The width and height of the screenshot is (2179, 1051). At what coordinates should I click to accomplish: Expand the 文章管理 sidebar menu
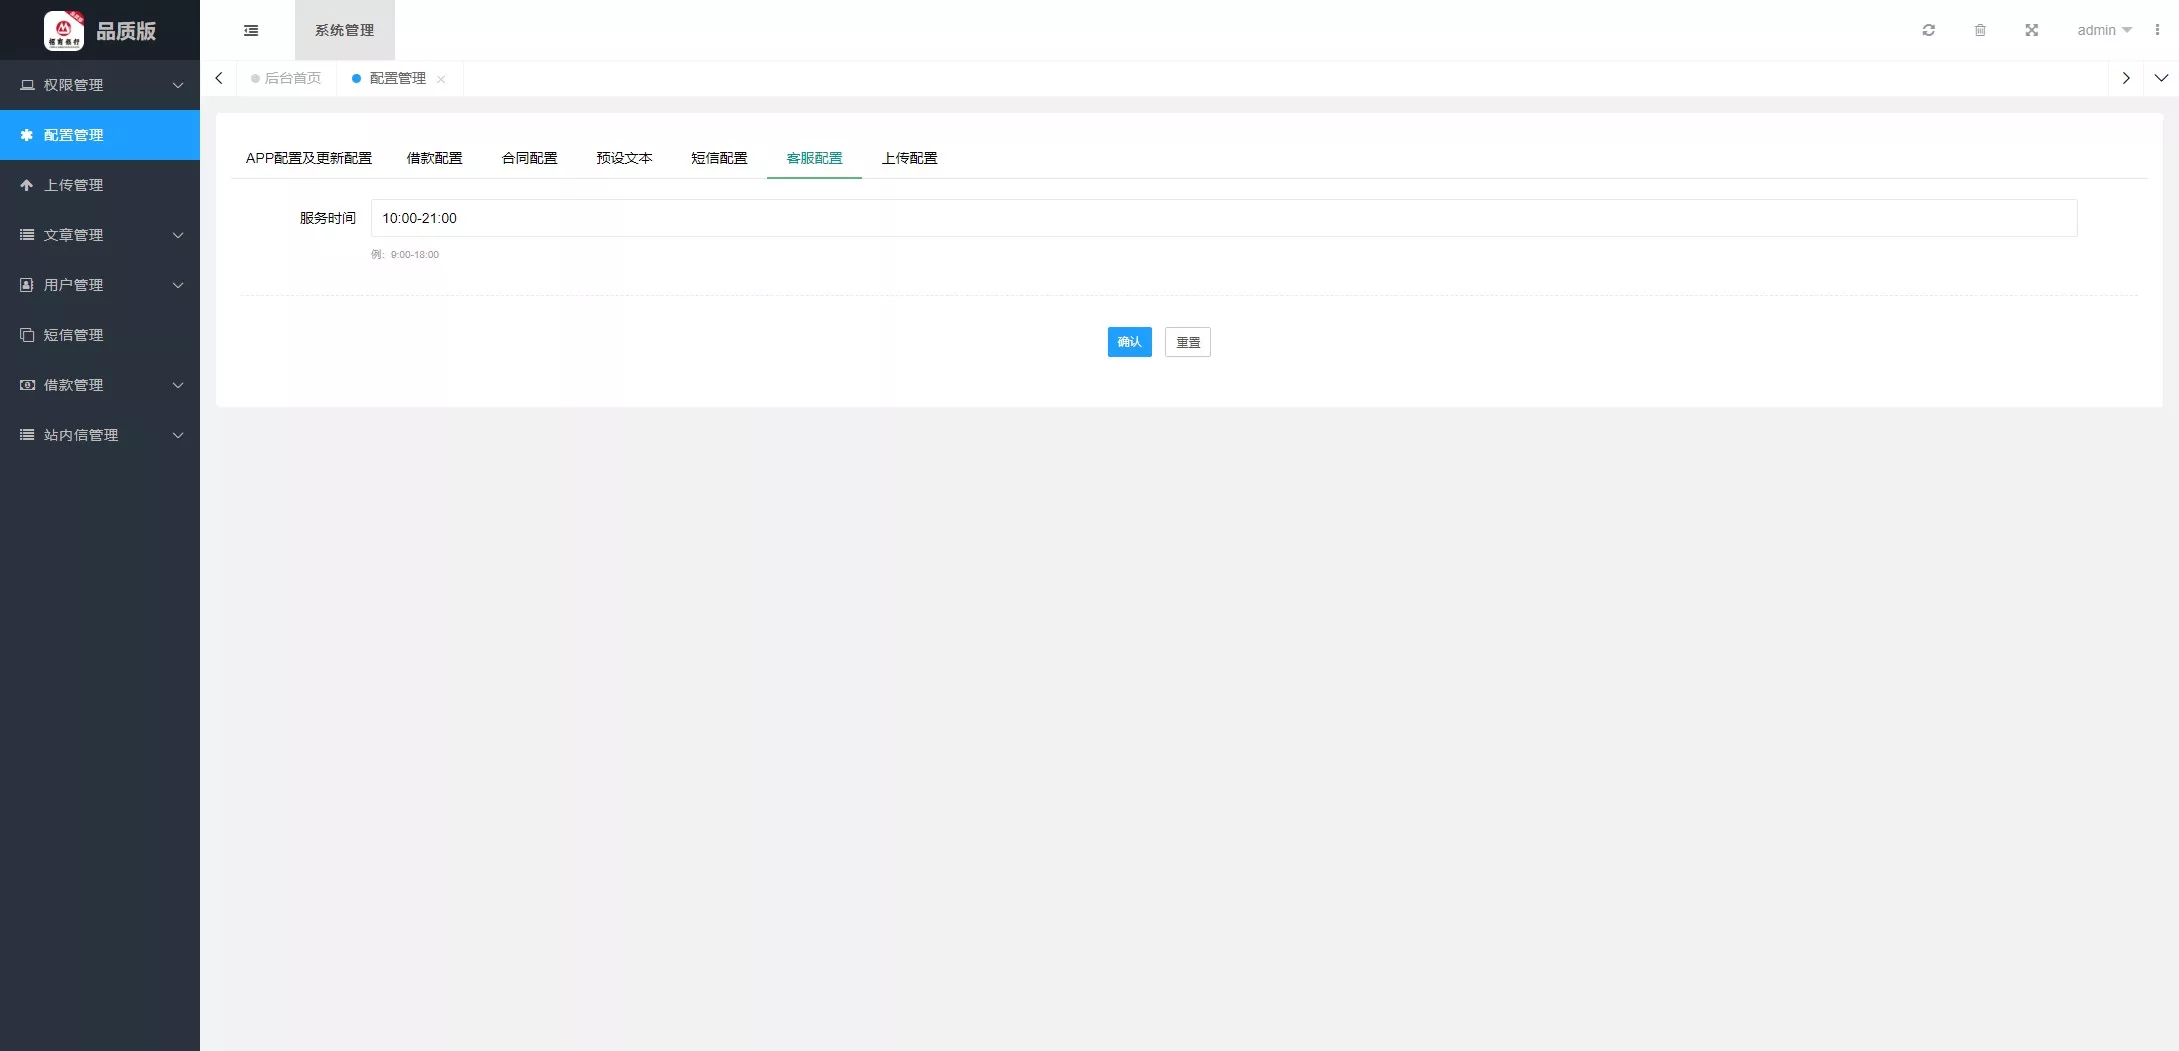pyautogui.click(x=100, y=235)
